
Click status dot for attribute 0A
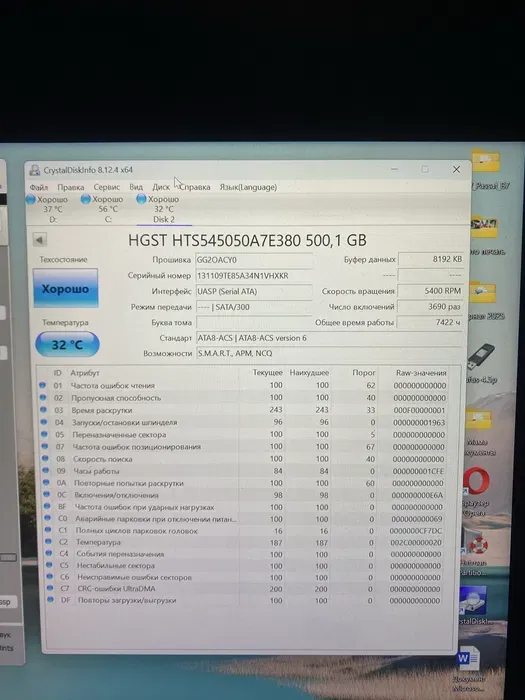46,482
